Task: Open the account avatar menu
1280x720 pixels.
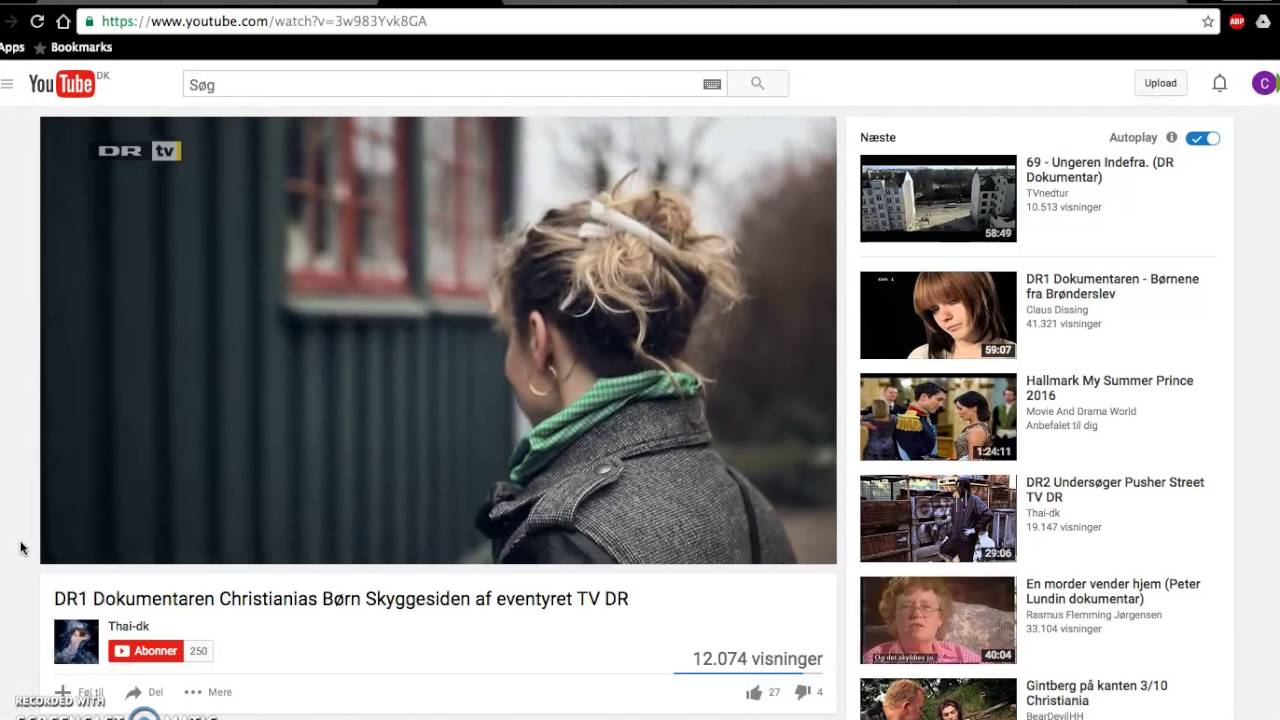Action: (1264, 83)
